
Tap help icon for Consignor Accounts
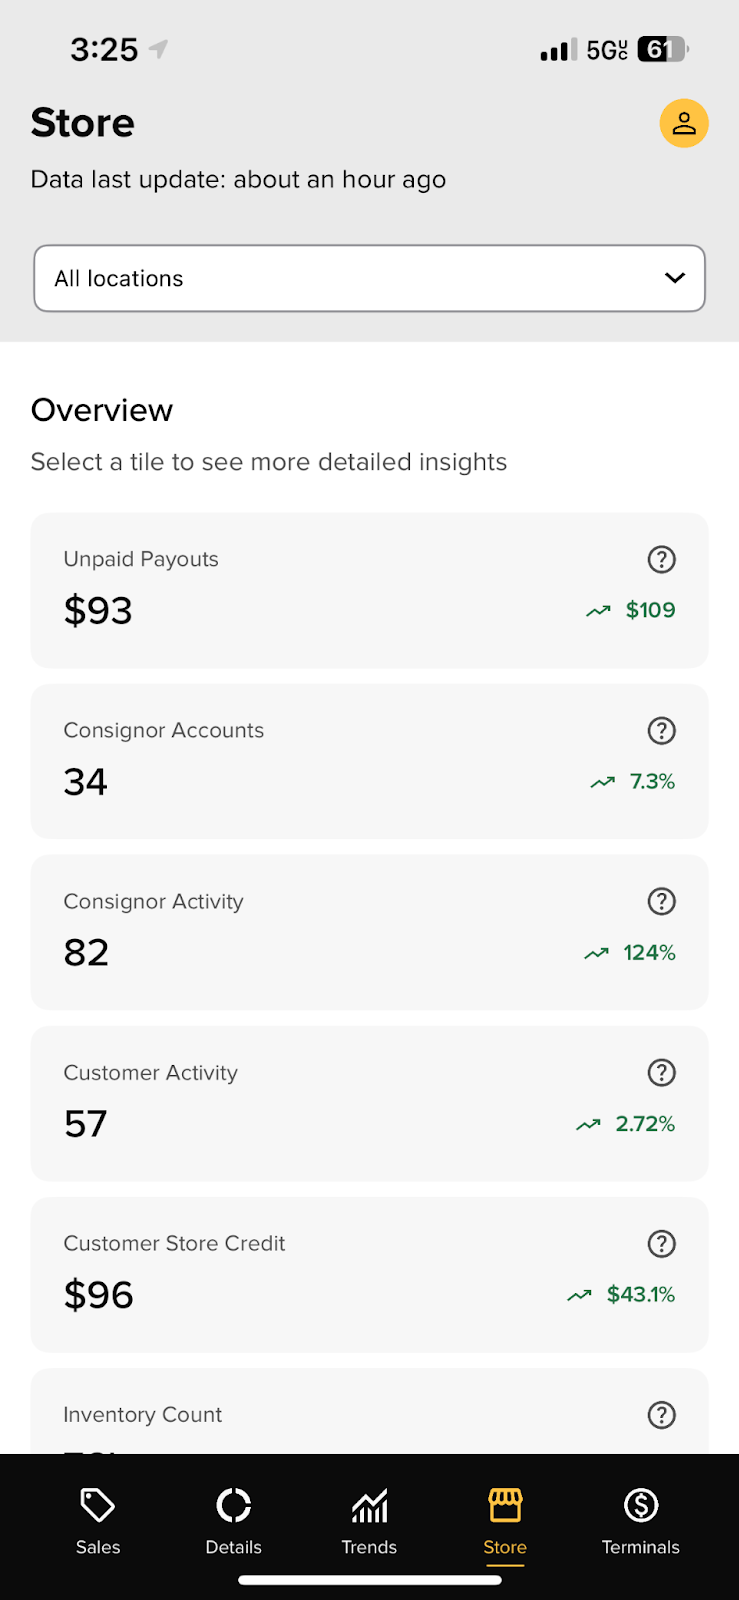(661, 730)
